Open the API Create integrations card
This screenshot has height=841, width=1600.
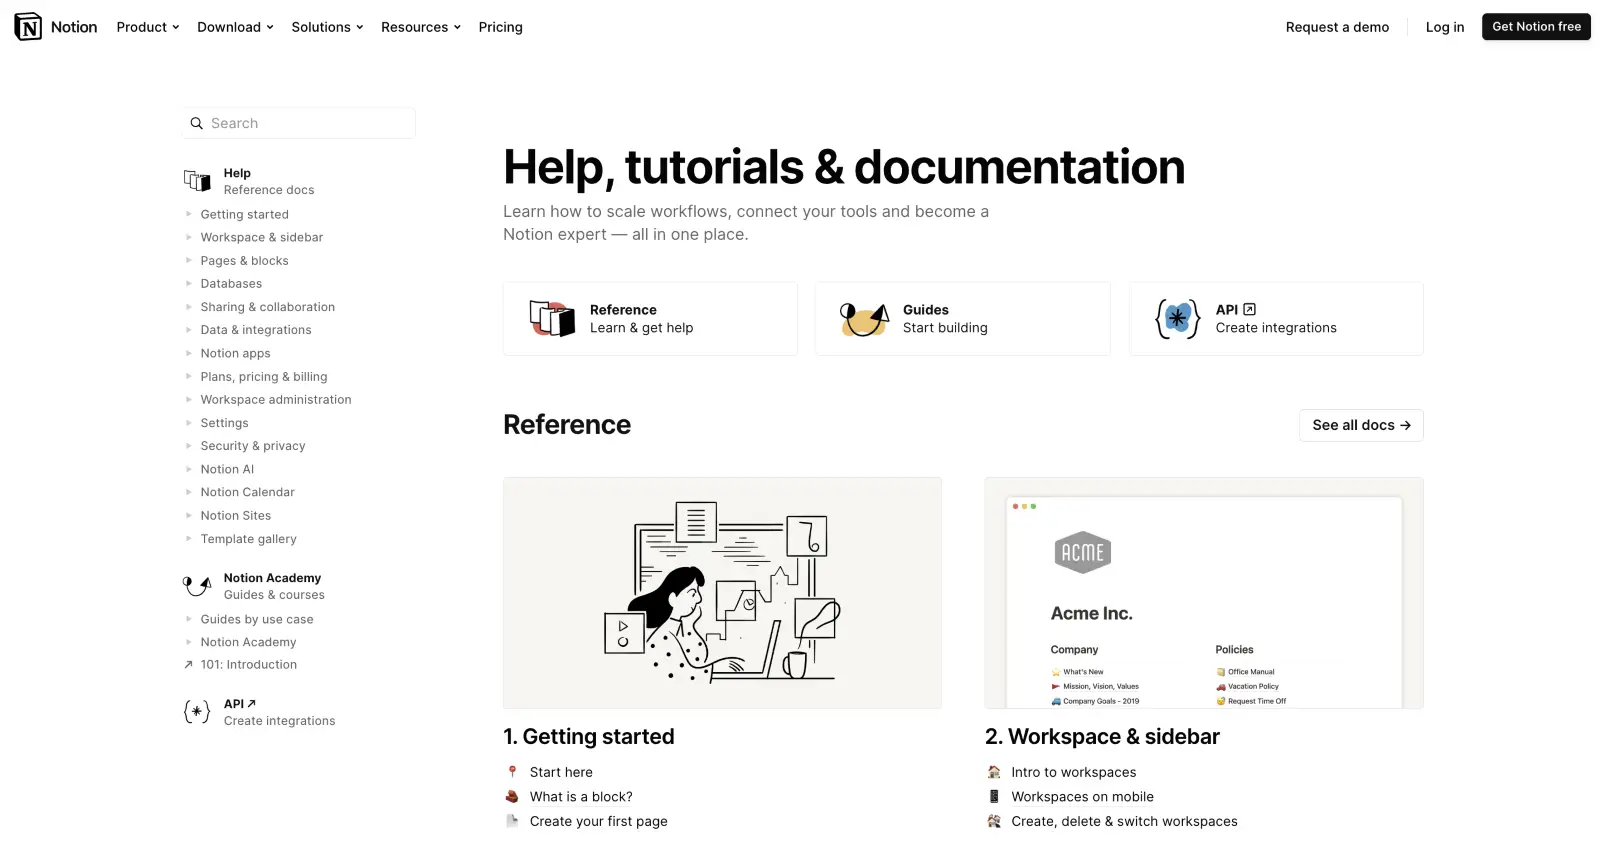click(1276, 319)
